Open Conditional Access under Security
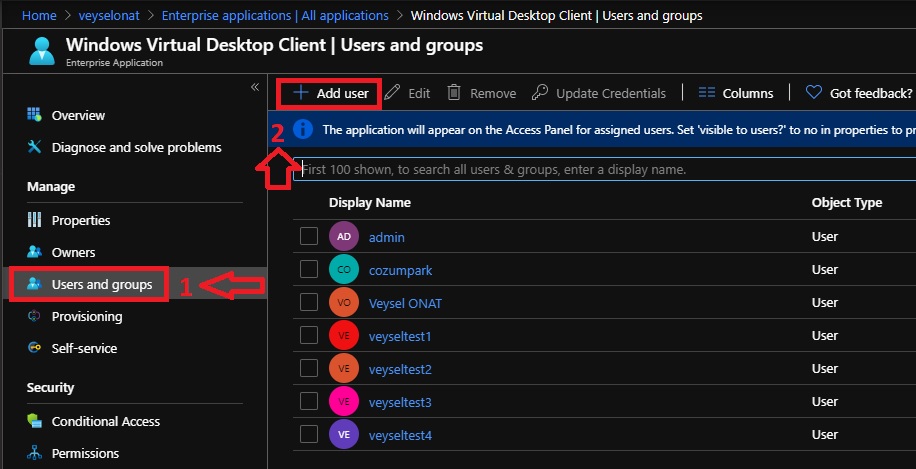Screen dimensions: 916x469 click(x=106, y=421)
